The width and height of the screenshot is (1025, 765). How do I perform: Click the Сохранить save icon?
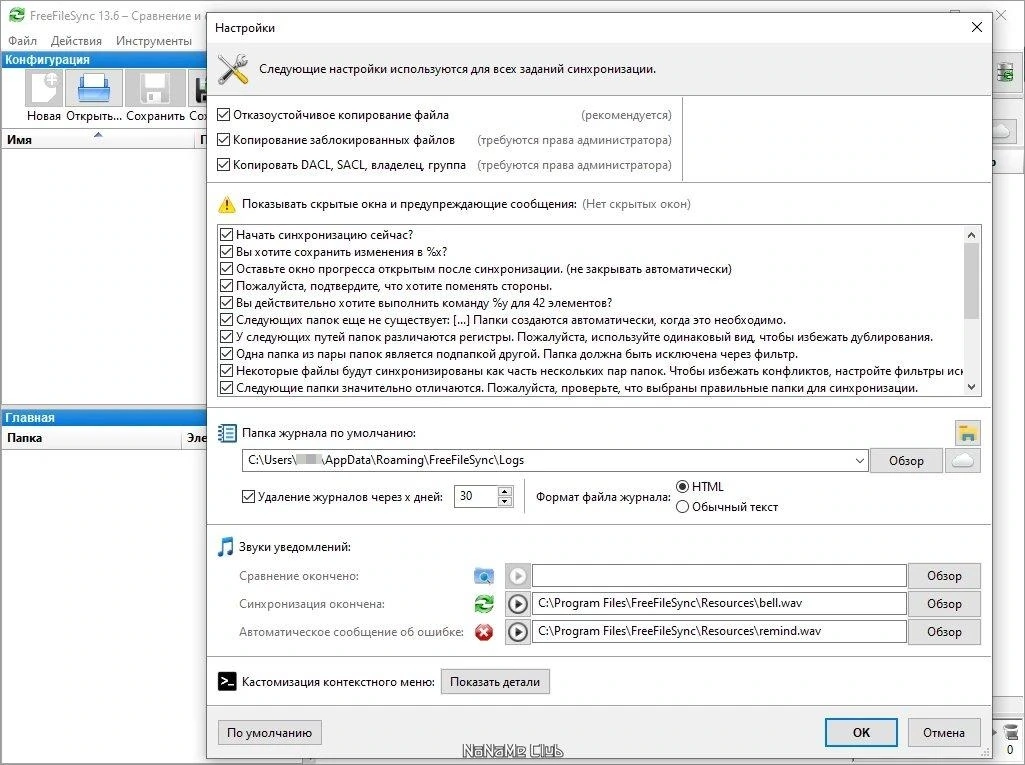coord(156,88)
